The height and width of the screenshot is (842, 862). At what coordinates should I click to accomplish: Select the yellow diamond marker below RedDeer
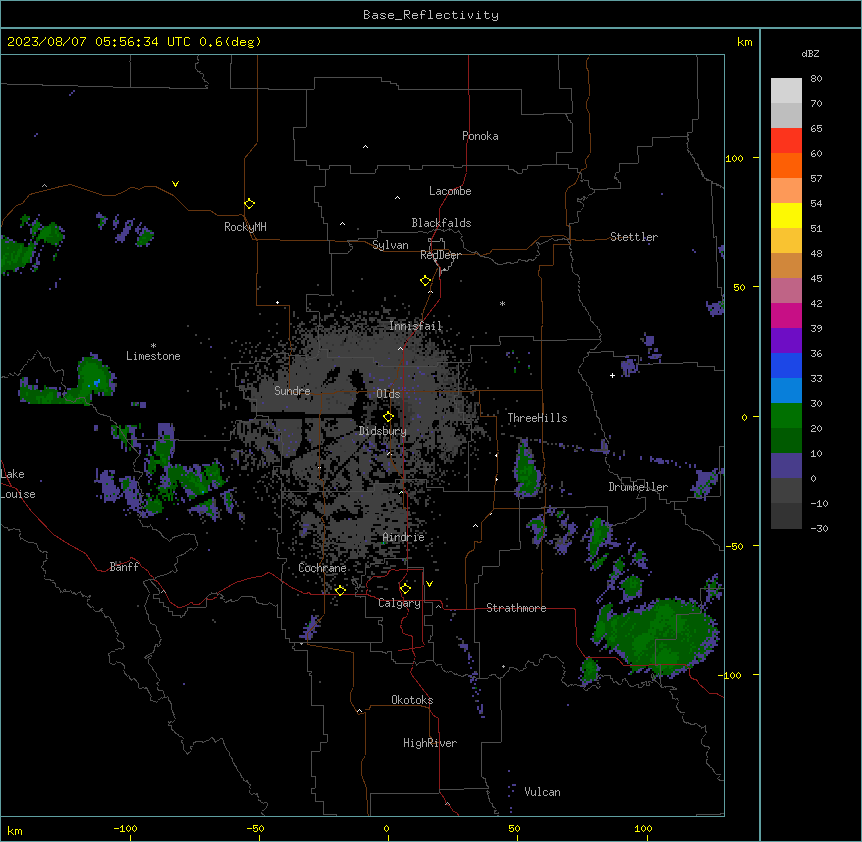coord(426,281)
